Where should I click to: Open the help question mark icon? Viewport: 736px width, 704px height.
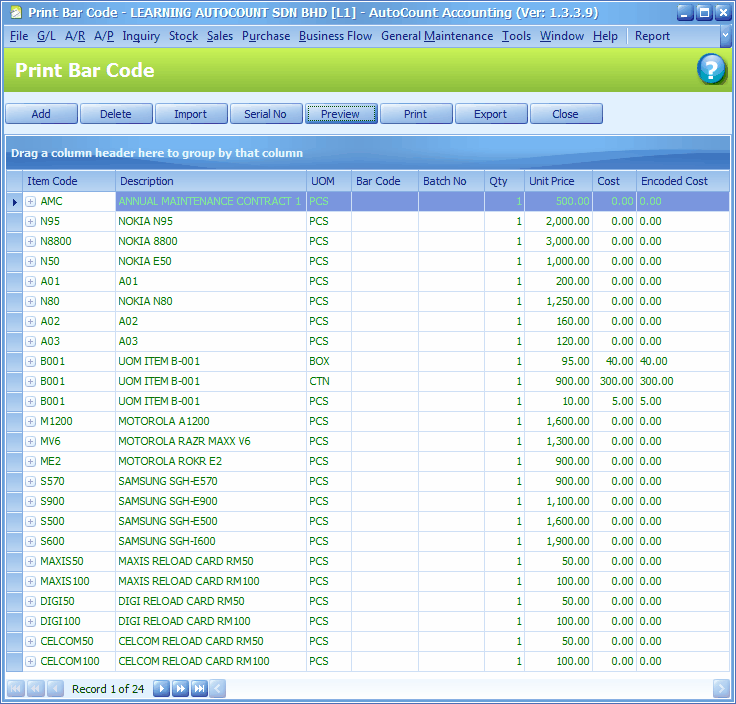711,69
